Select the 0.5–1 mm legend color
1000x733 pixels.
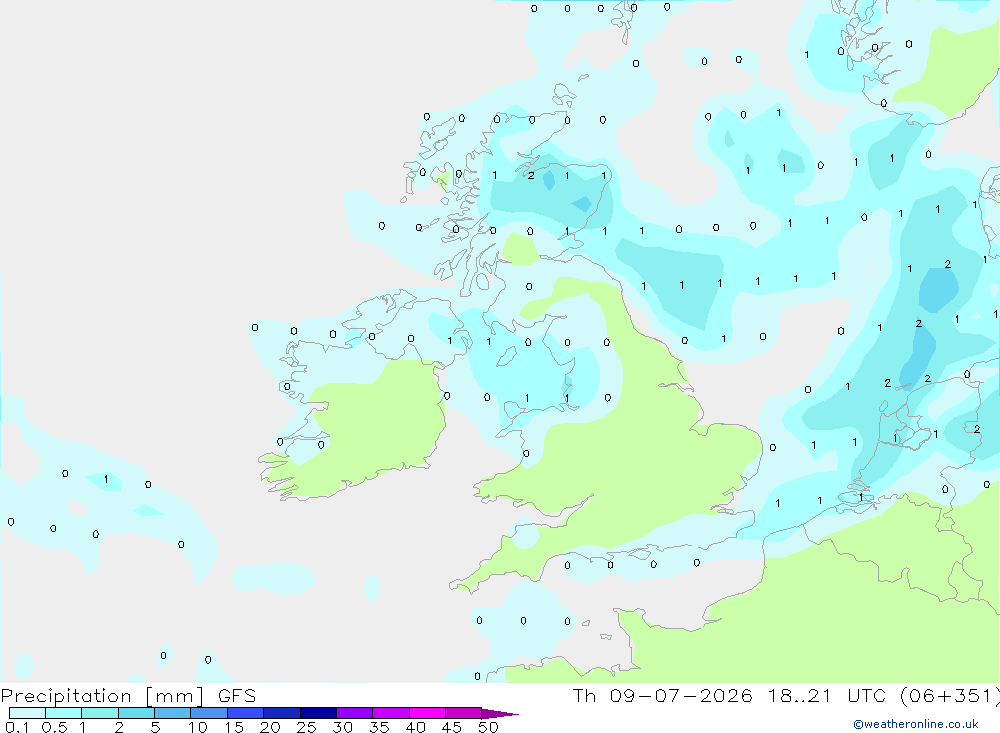point(64,713)
